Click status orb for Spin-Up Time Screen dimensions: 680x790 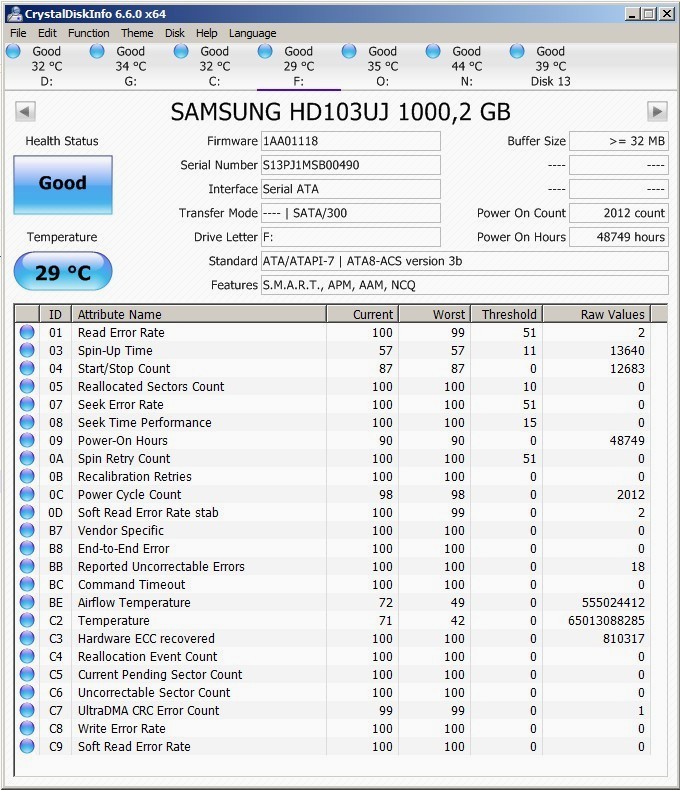pyautogui.click(x=27, y=350)
